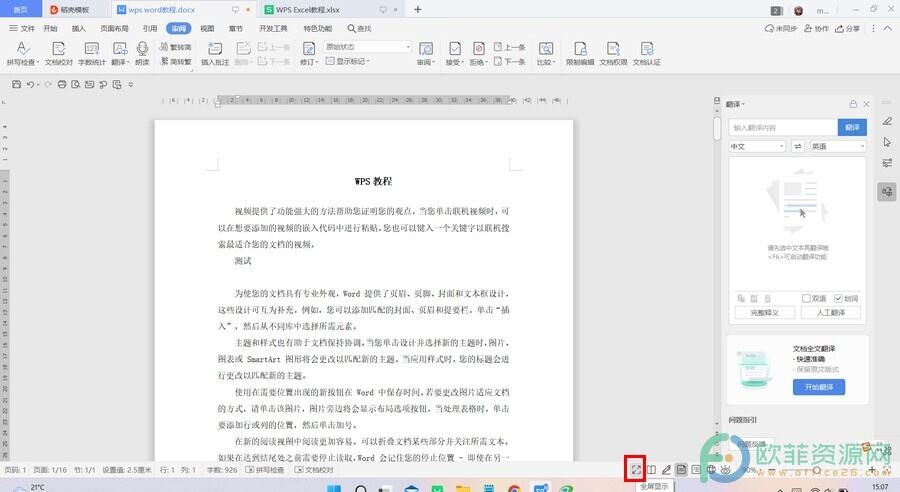Viewport: 900px width, 492px height.
Task: Close the translation side panel
Action: pyautogui.click(x=867, y=104)
